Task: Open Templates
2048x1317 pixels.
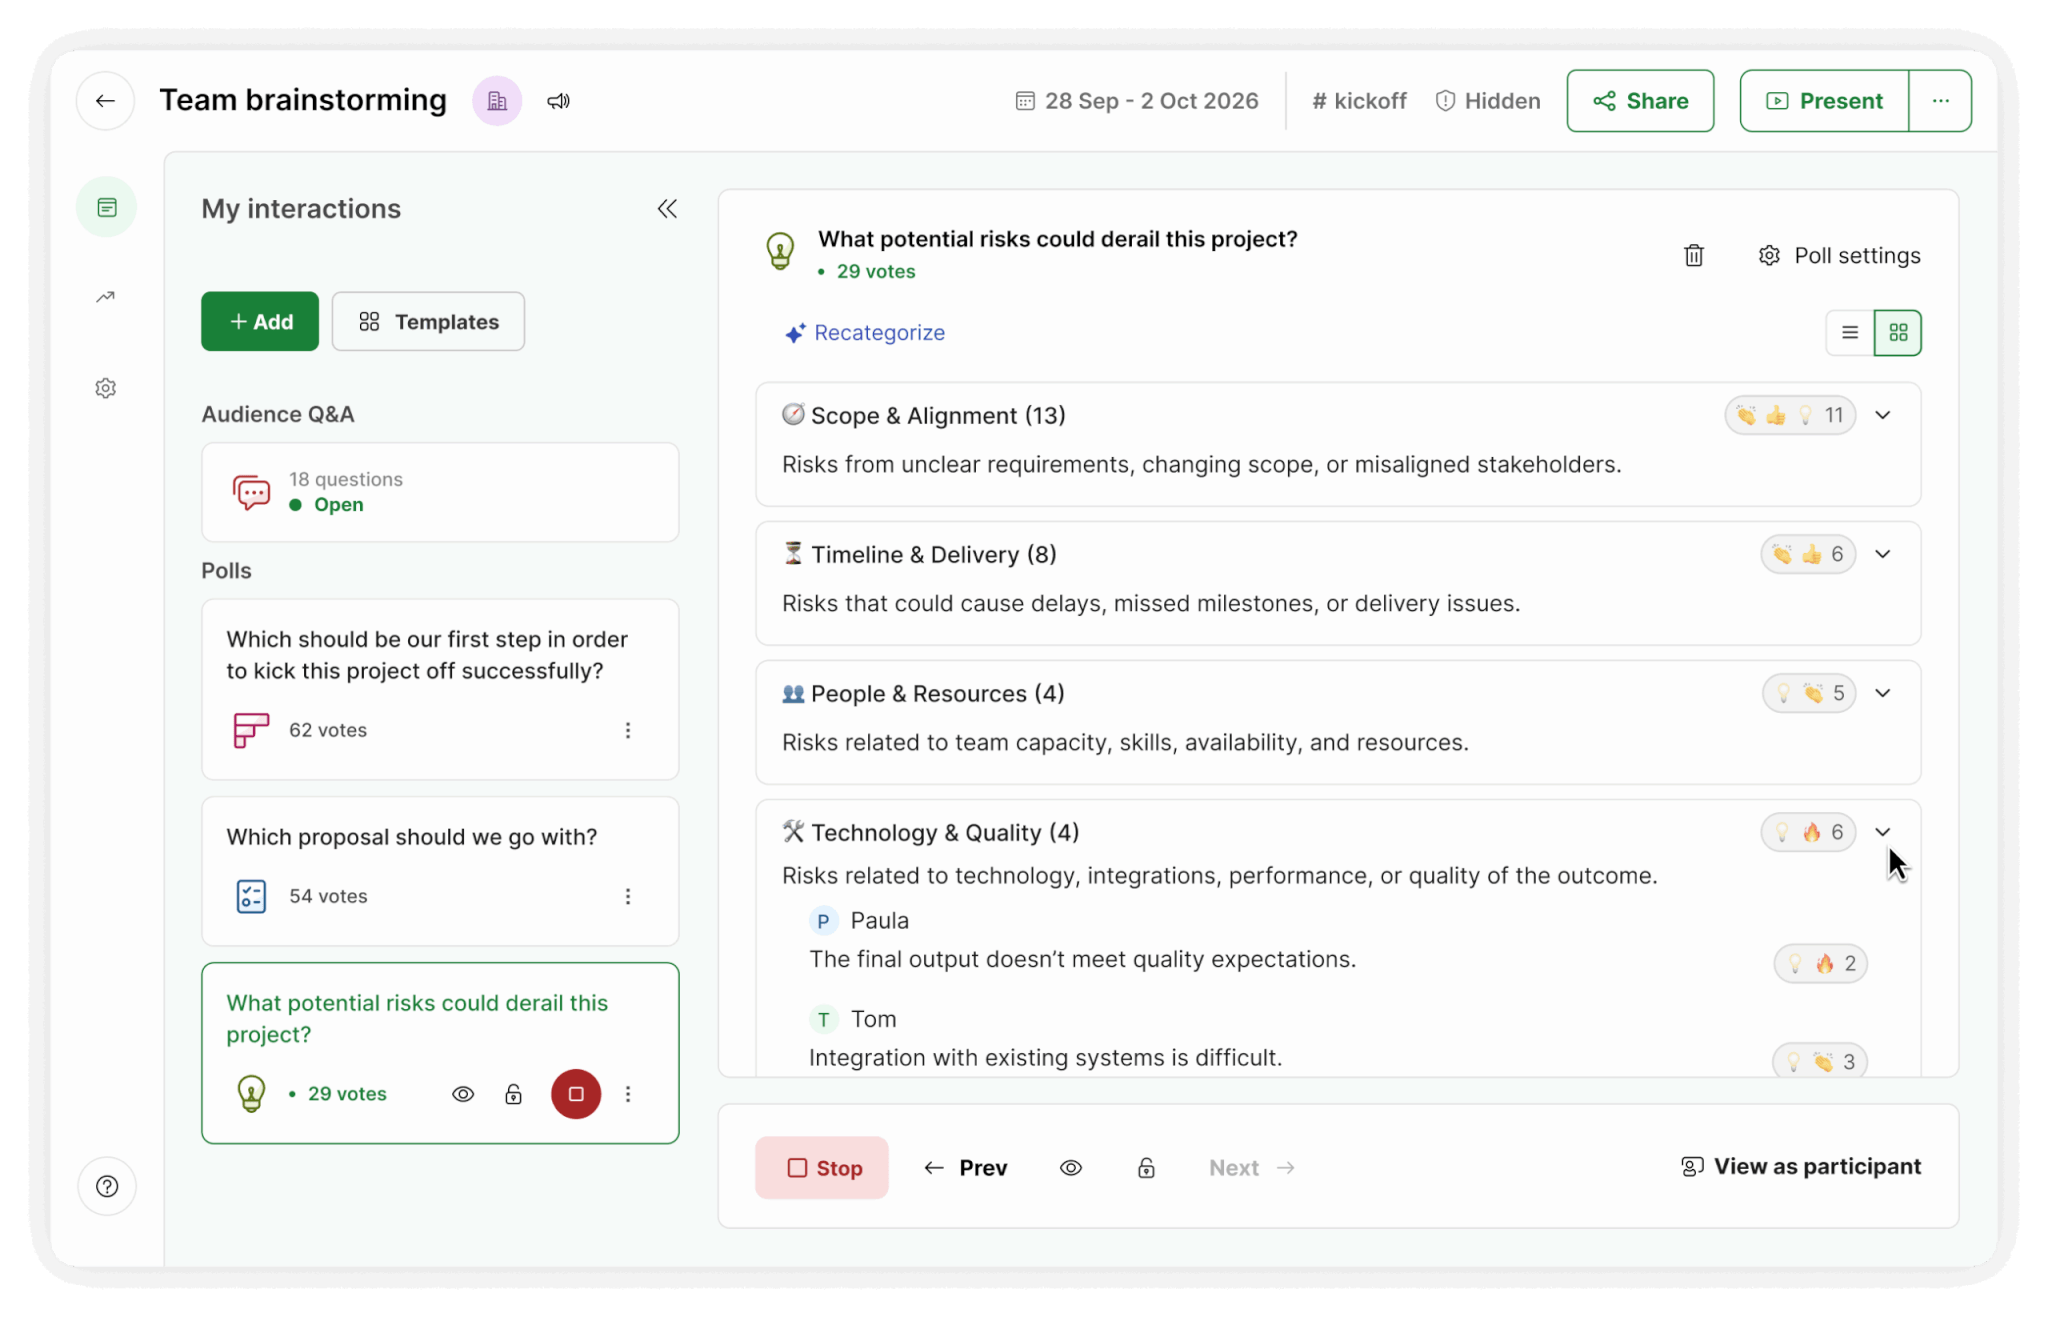Action: 428,322
